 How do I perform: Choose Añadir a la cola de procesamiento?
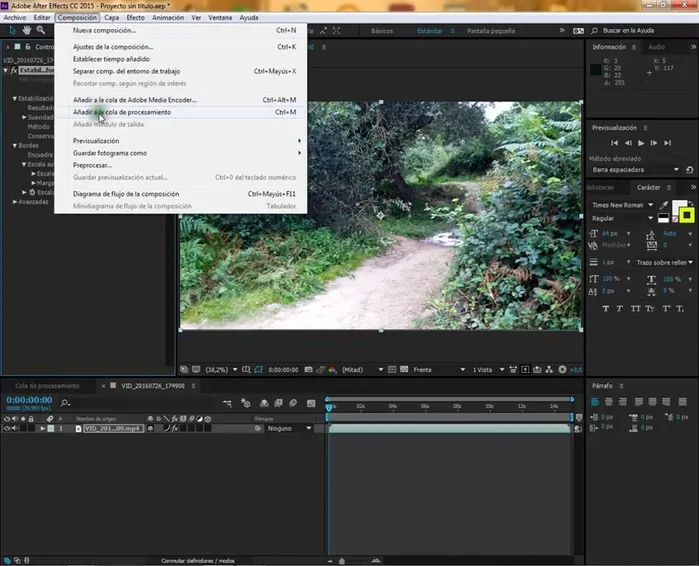(x=181, y=112)
